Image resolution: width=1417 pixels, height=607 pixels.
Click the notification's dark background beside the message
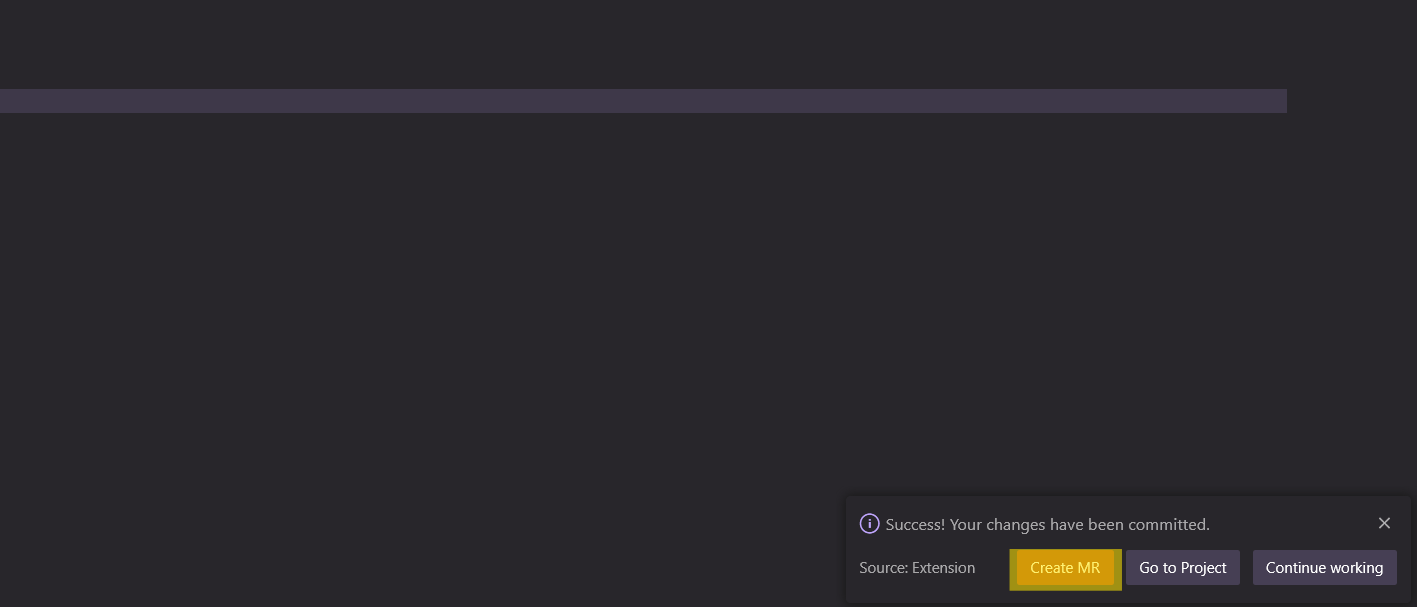point(1290,524)
